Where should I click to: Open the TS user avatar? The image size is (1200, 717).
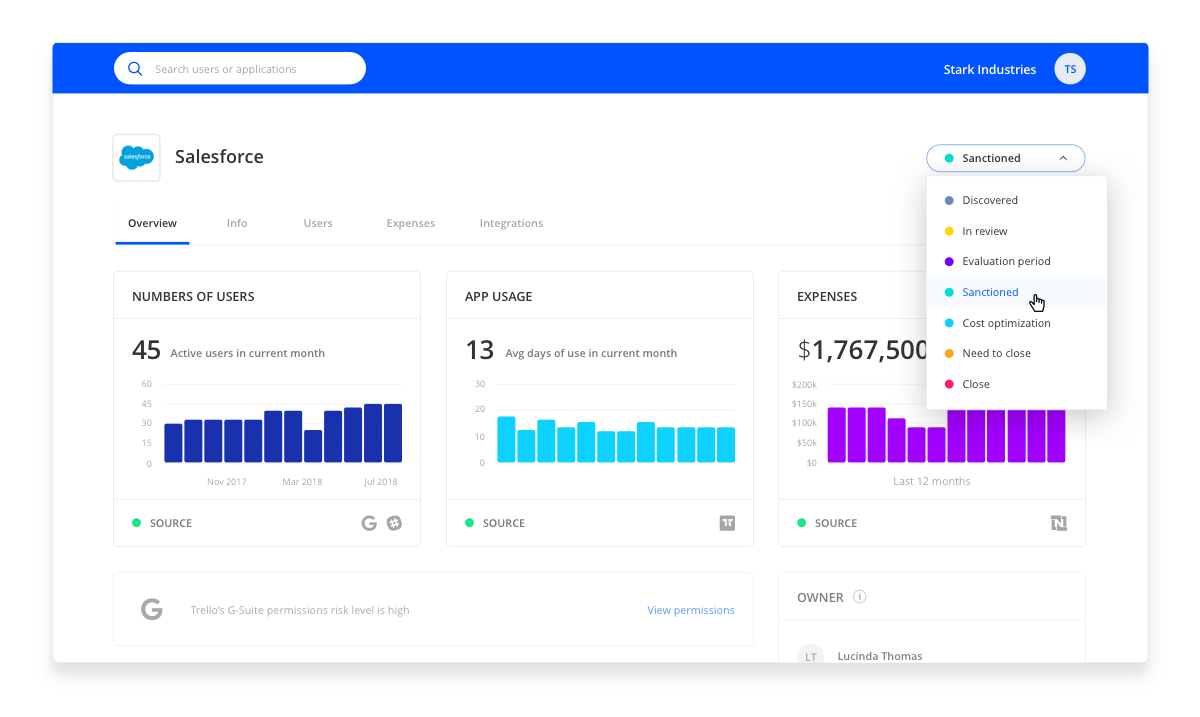point(1070,69)
